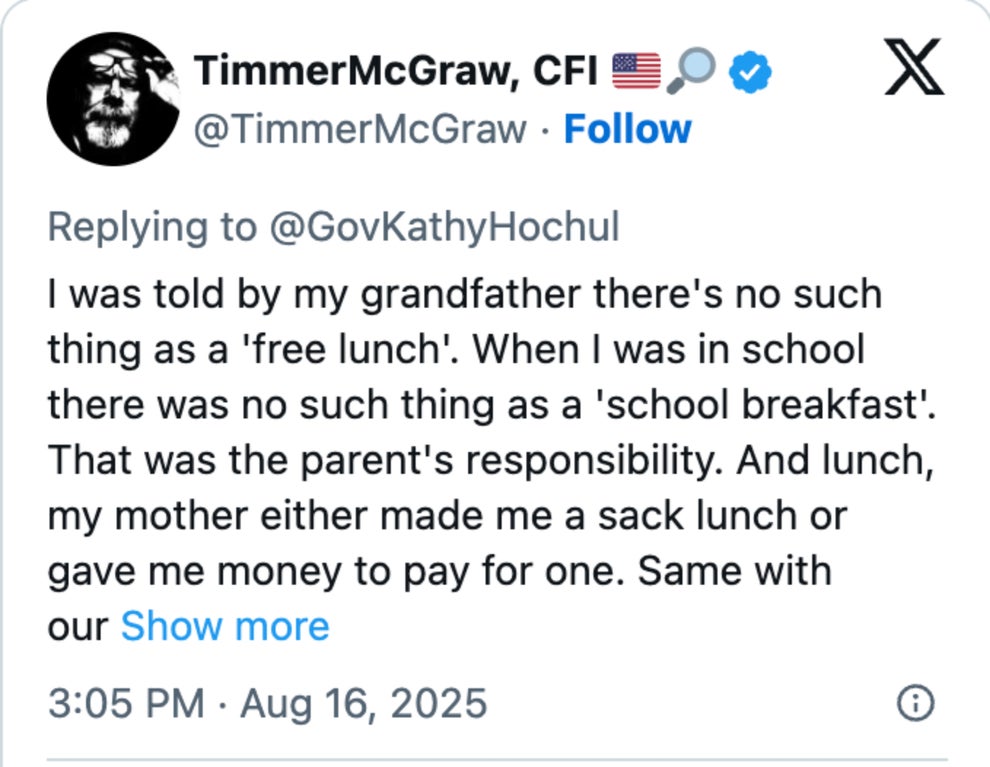Click the X logo icon

pos(913,71)
